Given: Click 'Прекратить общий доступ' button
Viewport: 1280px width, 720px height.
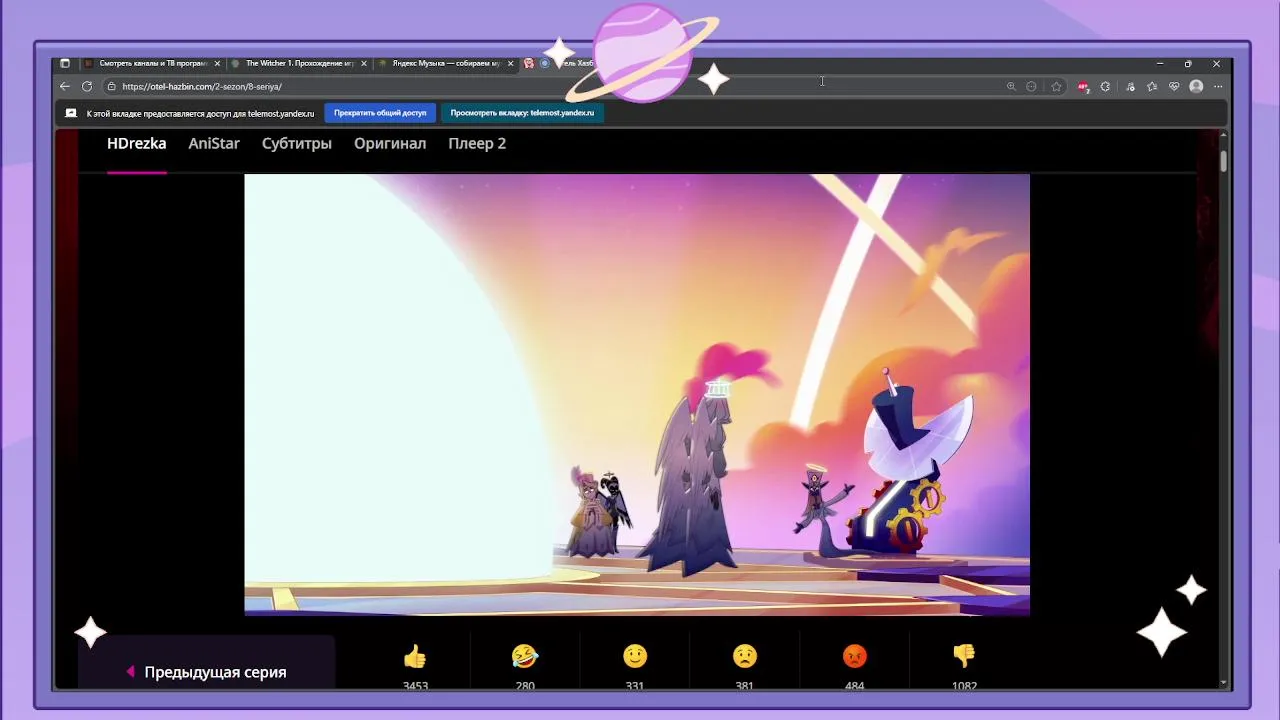Looking at the screenshot, I should pos(380,113).
